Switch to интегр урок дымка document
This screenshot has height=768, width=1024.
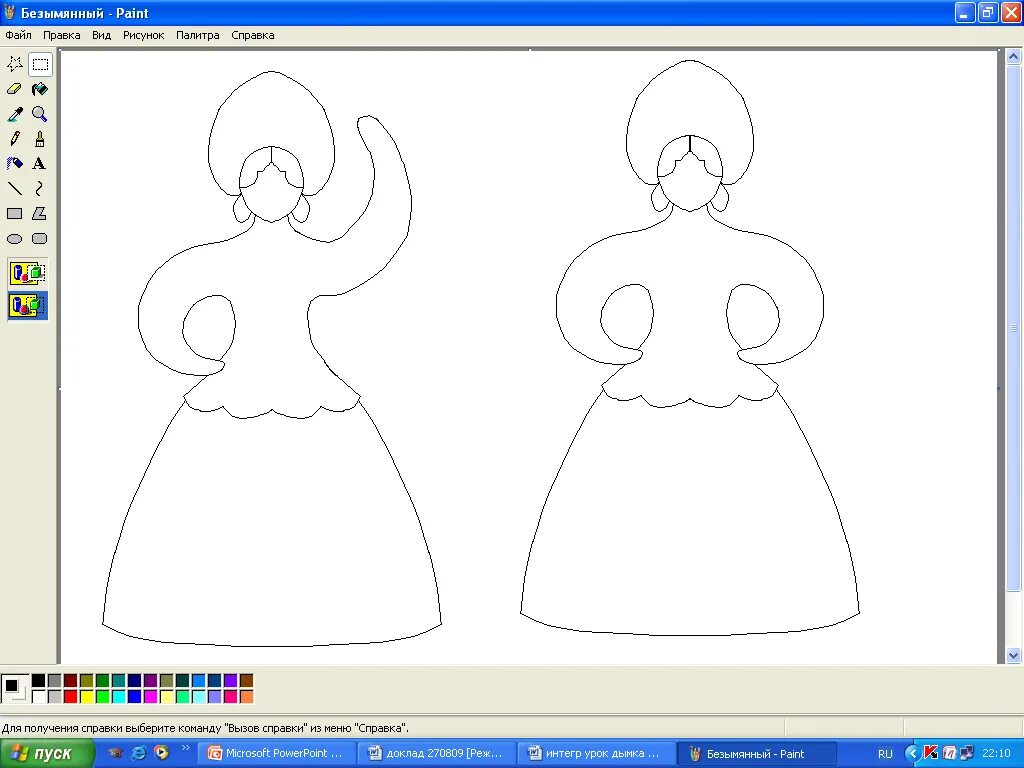(x=598, y=754)
